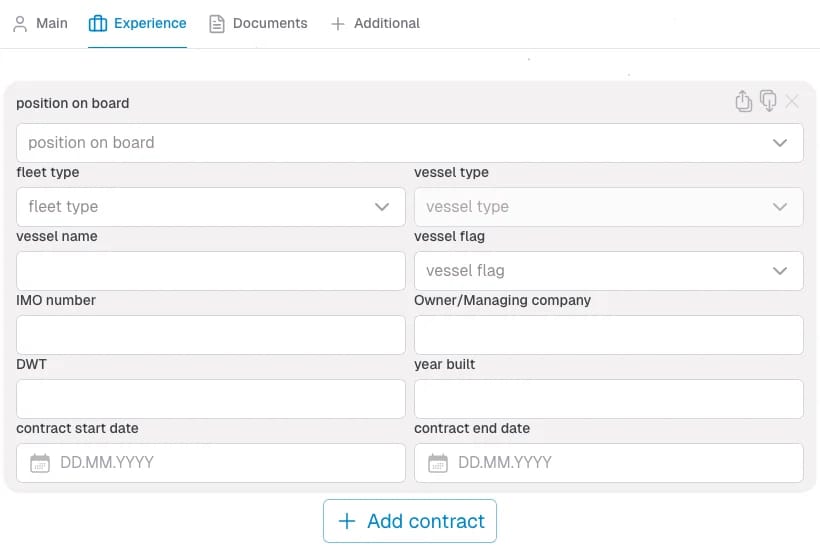Expand the position on board dropdown
Screen dimensions: 820x555
780,143
